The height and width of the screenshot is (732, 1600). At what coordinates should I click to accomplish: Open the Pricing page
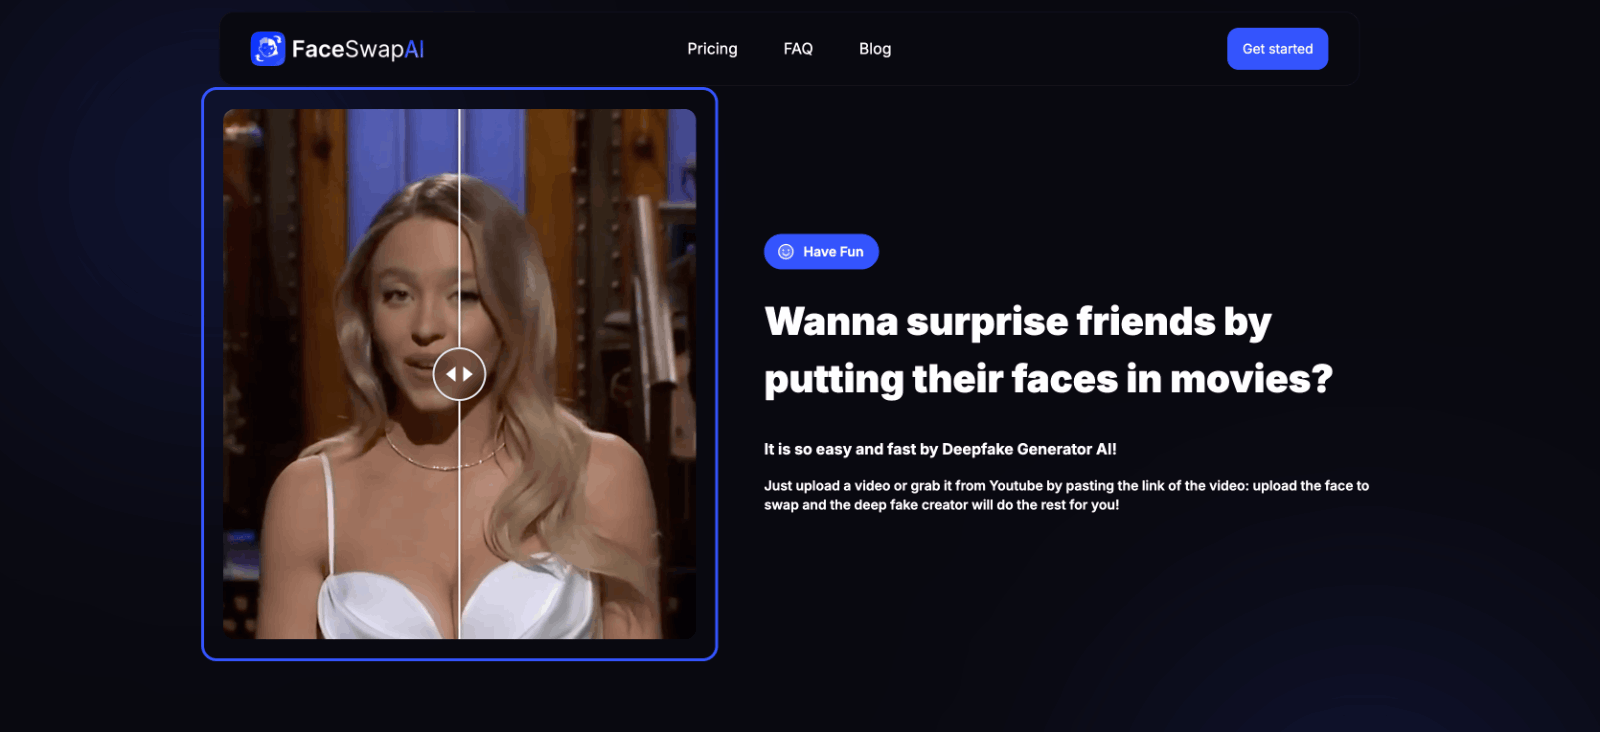tap(712, 49)
